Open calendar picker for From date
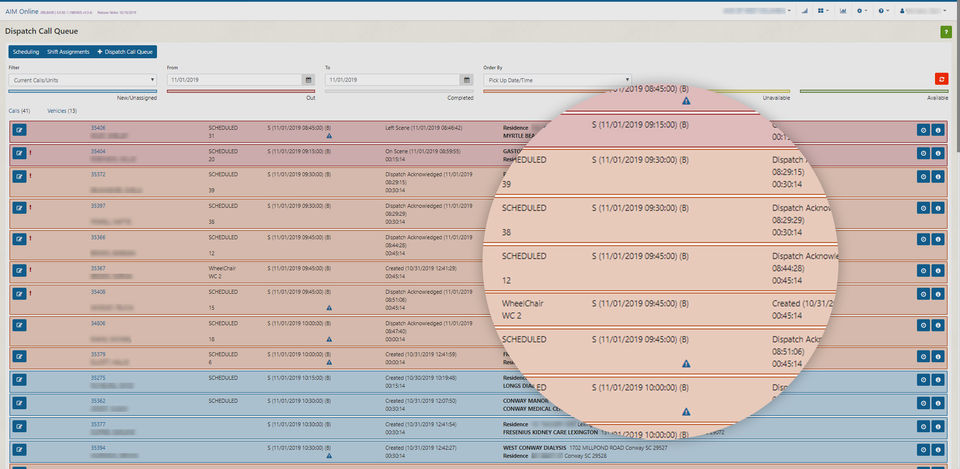 [x=309, y=80]
